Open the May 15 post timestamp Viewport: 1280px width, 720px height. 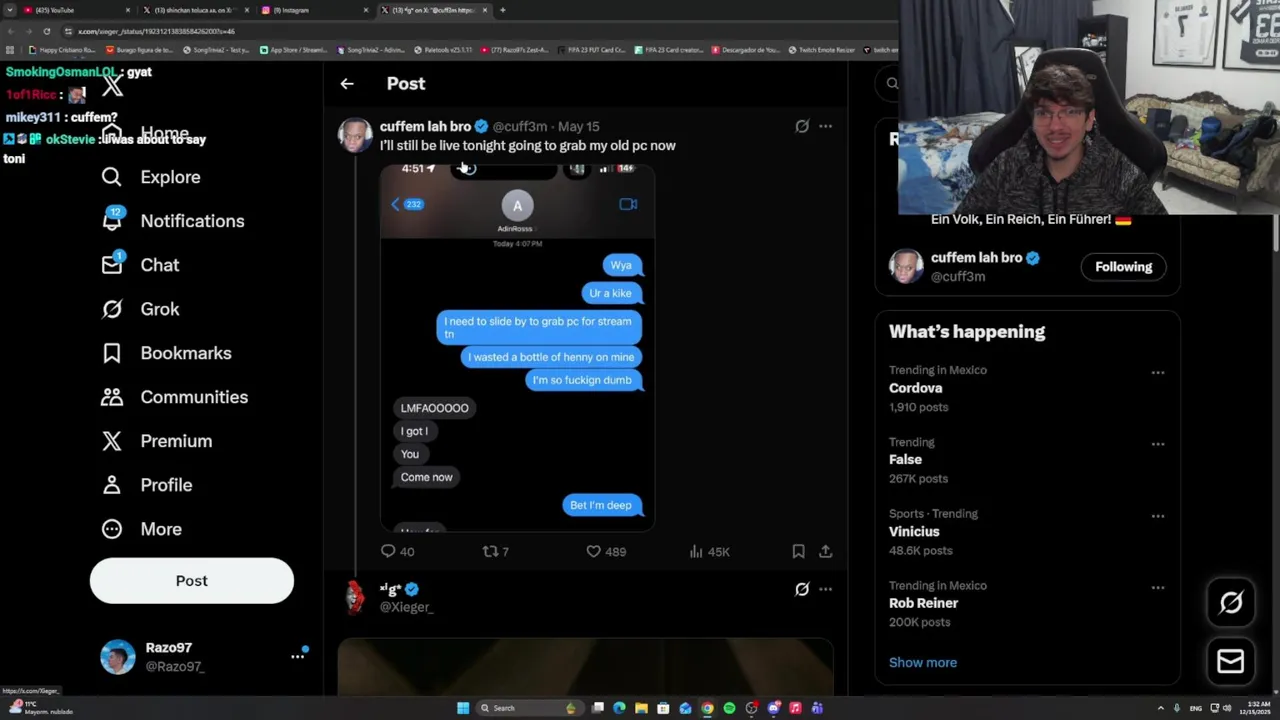(x=578, y=127)
